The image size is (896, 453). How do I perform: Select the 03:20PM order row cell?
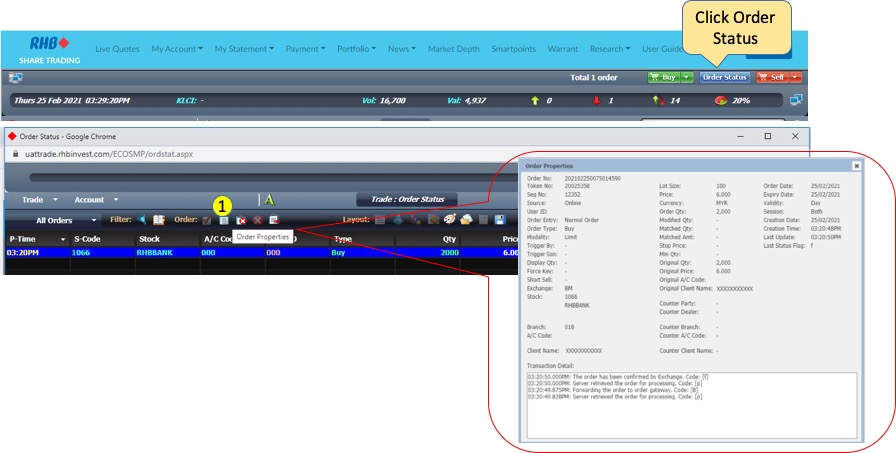coord(37,252)
